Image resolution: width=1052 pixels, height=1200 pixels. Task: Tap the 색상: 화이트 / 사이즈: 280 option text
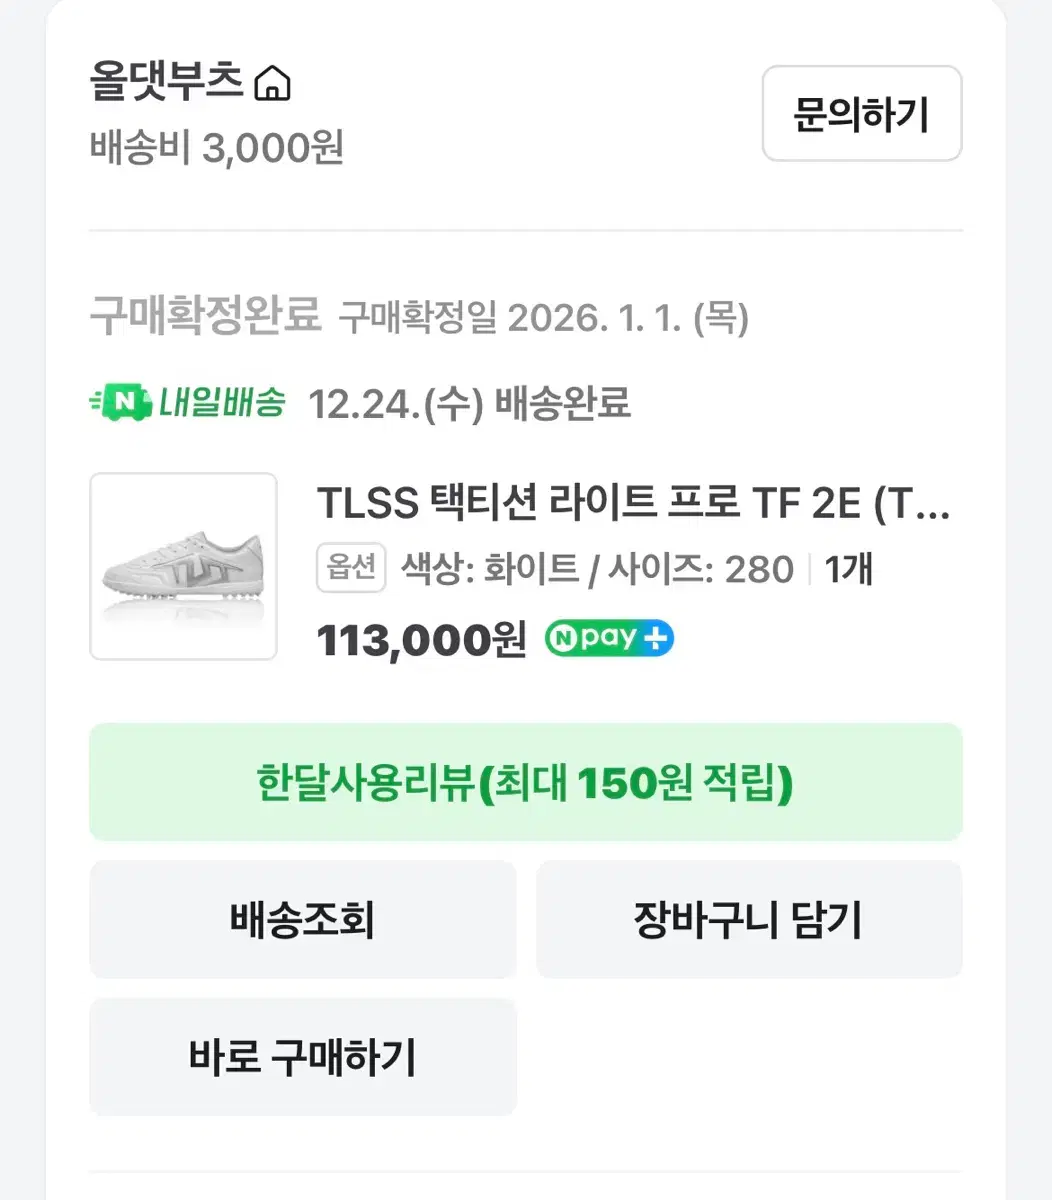click(x=597, y=569)
